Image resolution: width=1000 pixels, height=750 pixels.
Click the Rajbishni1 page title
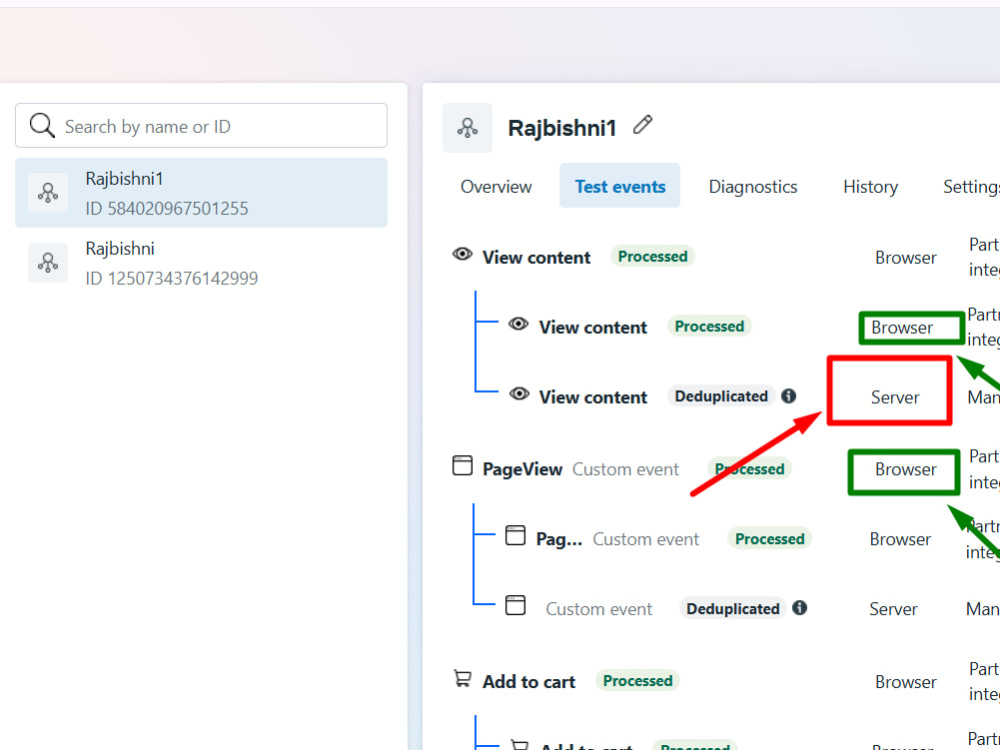coord(562,128)
